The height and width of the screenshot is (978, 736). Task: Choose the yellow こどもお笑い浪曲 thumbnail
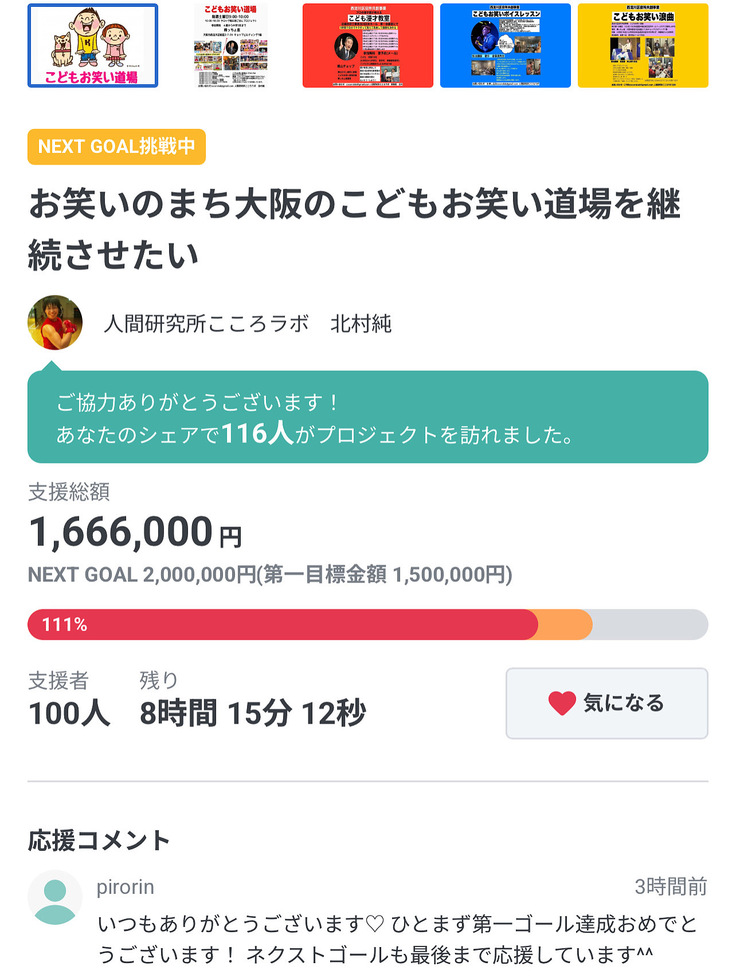(x=643, y=46)
